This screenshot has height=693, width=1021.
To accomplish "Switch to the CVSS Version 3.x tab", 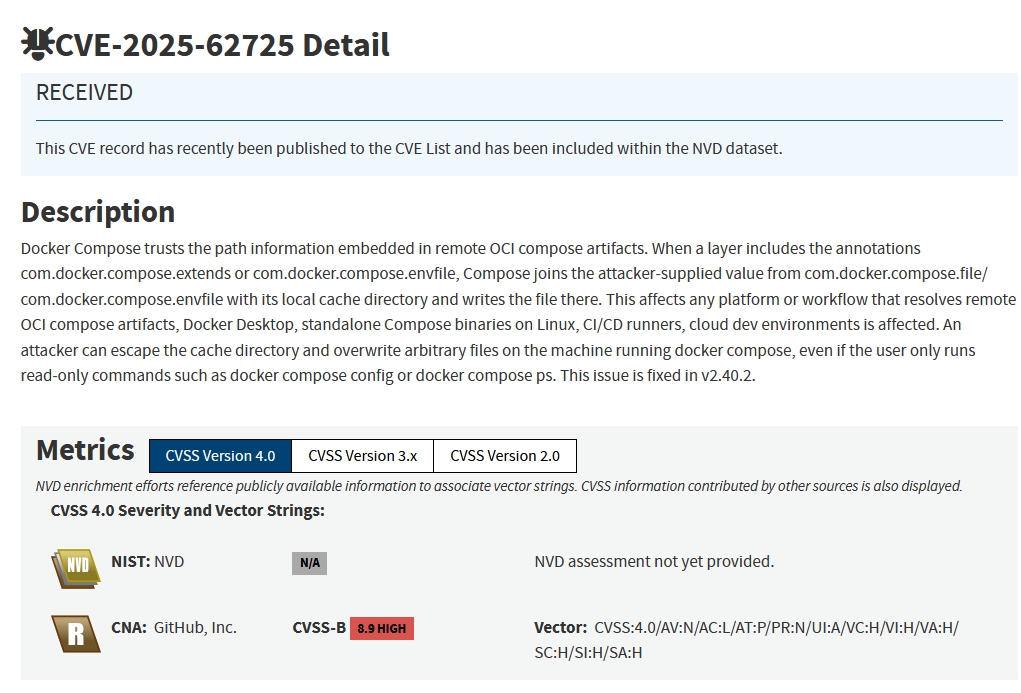I will [362, 456].
